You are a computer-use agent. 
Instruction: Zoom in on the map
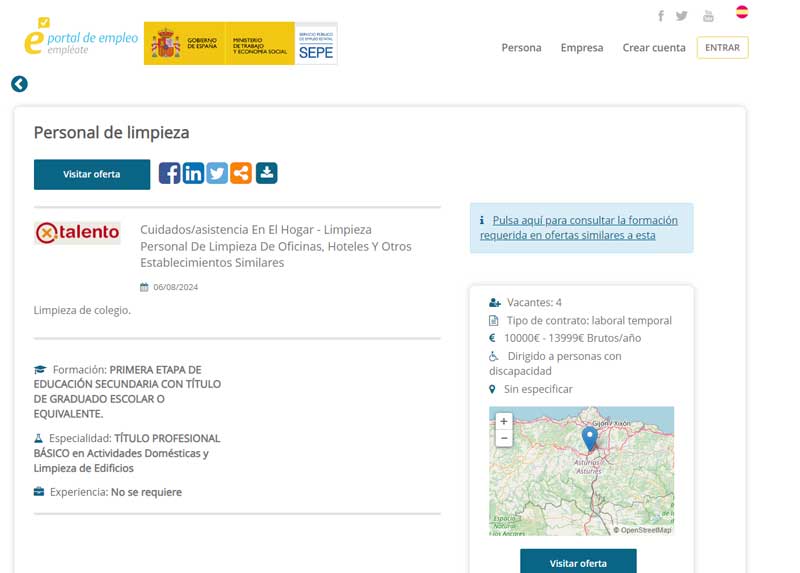[x=504, y=422]
